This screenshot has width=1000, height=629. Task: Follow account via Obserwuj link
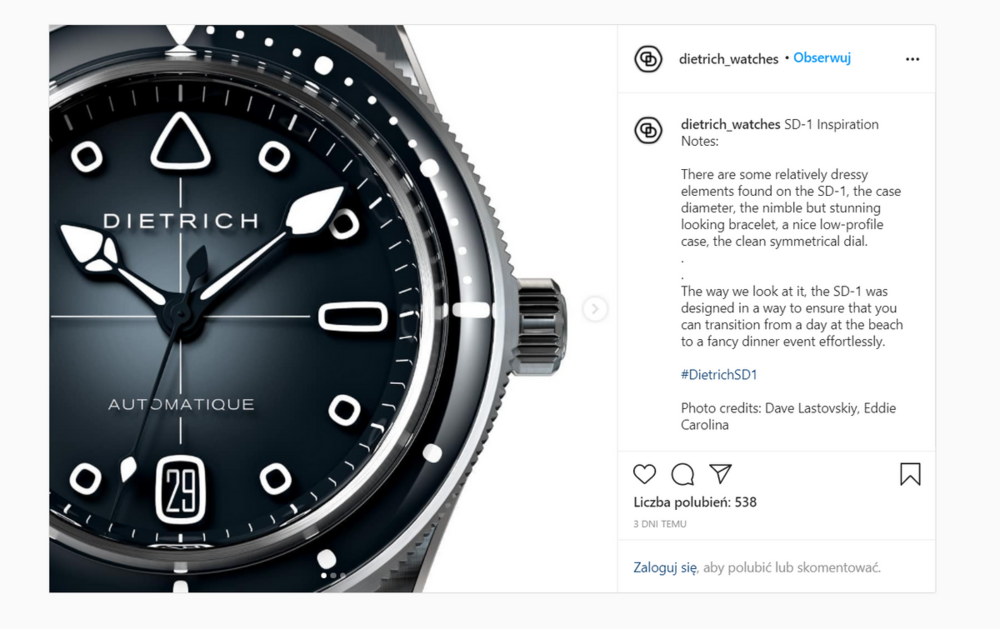[x=822, y=57]
